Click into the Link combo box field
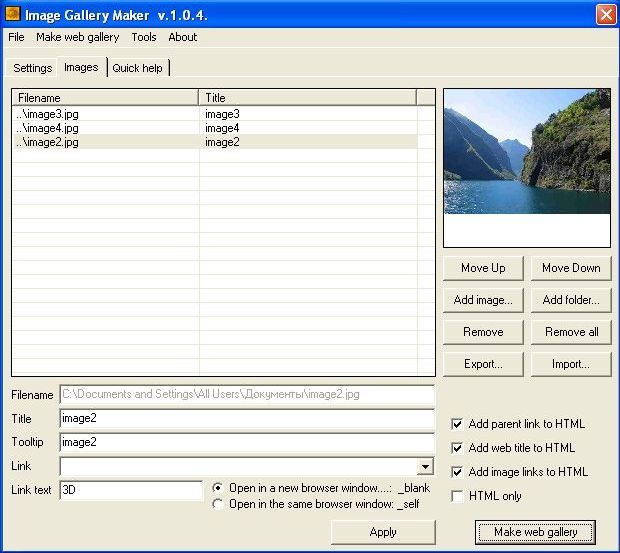The height and width of the screenshot is (553, 620). coord(238,466)
